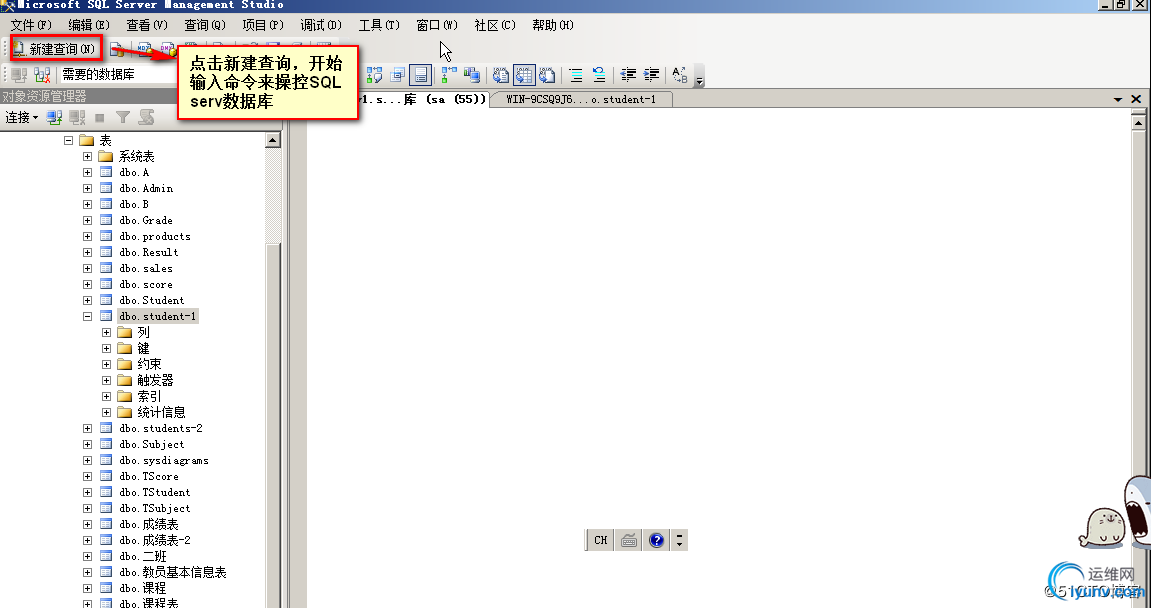Select the dbo.products table
1151x608 pixels.
pos(155,236)
